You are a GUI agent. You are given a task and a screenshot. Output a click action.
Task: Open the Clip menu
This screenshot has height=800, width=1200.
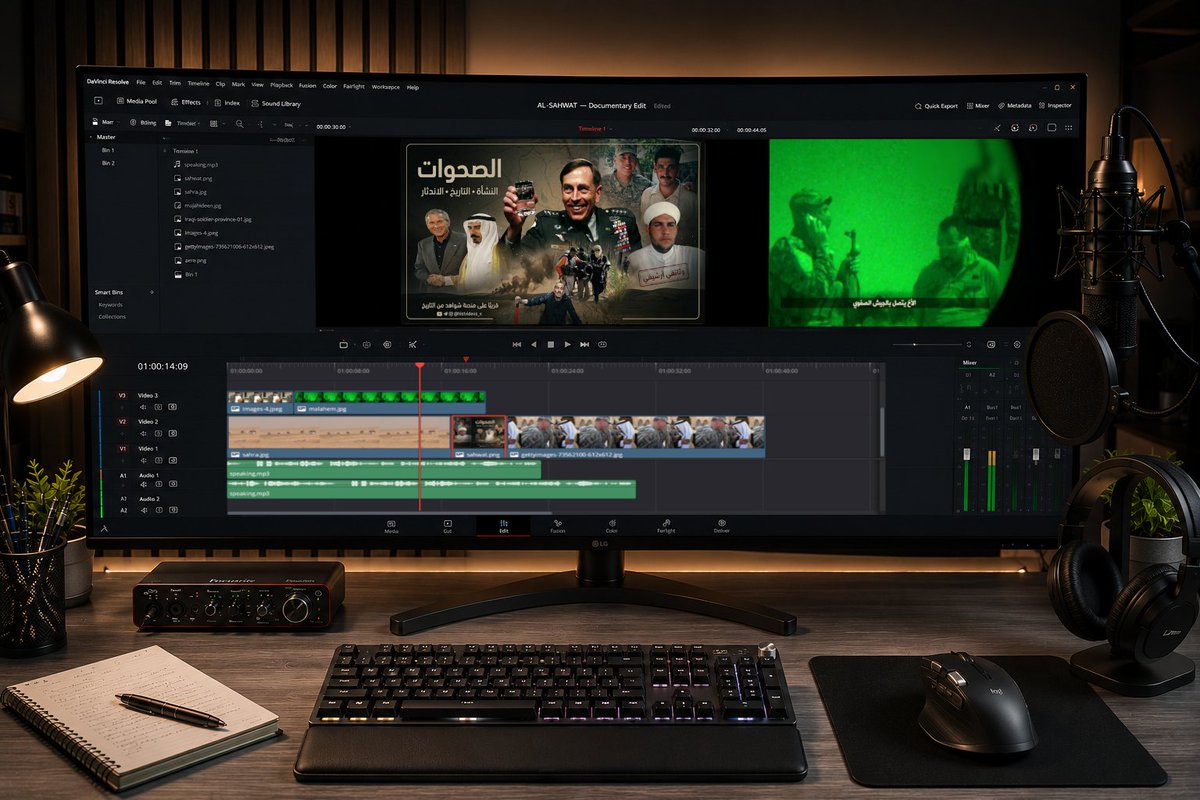(220, 84)
